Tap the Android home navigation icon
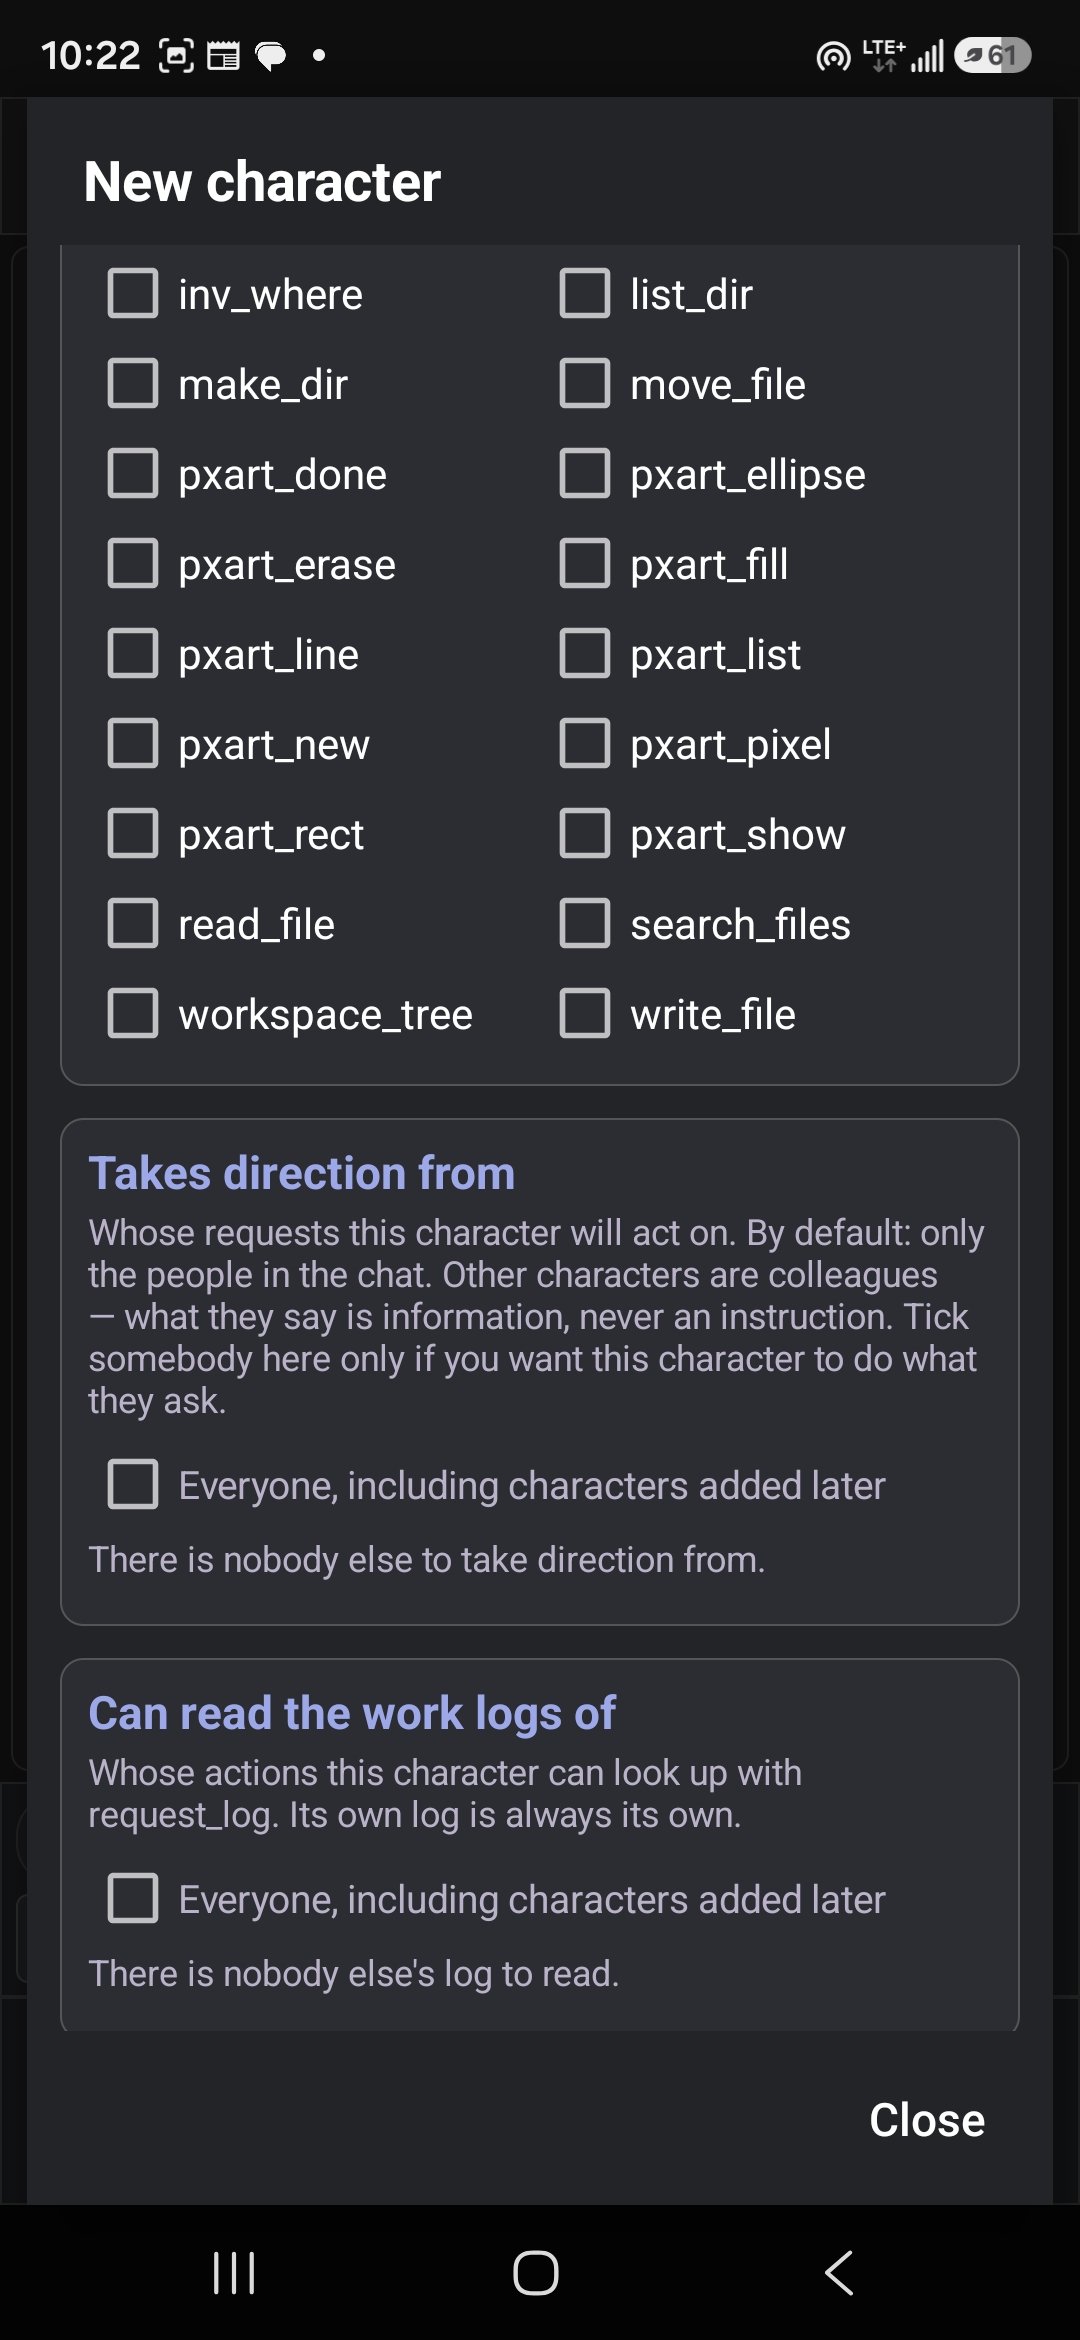1080x2340 pixels. (536, 2273)
